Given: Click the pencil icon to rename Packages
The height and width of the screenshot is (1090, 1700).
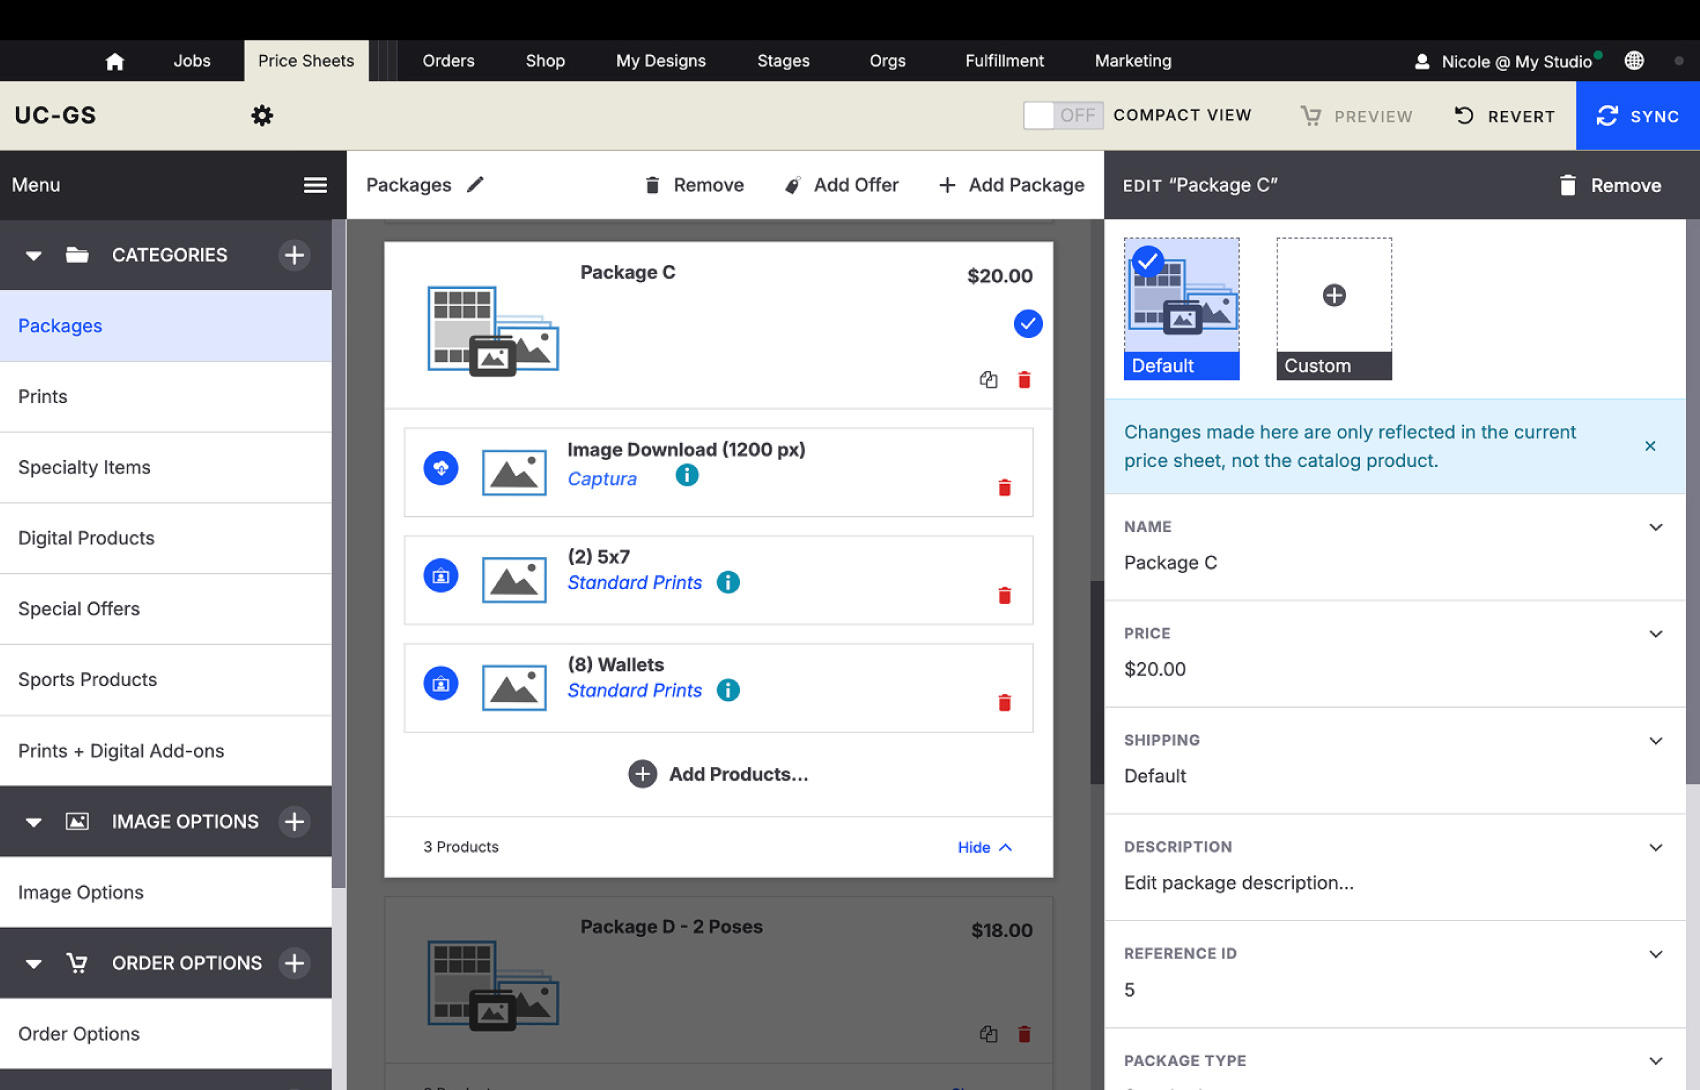Looking at the screenshot, I should [476, 185].
